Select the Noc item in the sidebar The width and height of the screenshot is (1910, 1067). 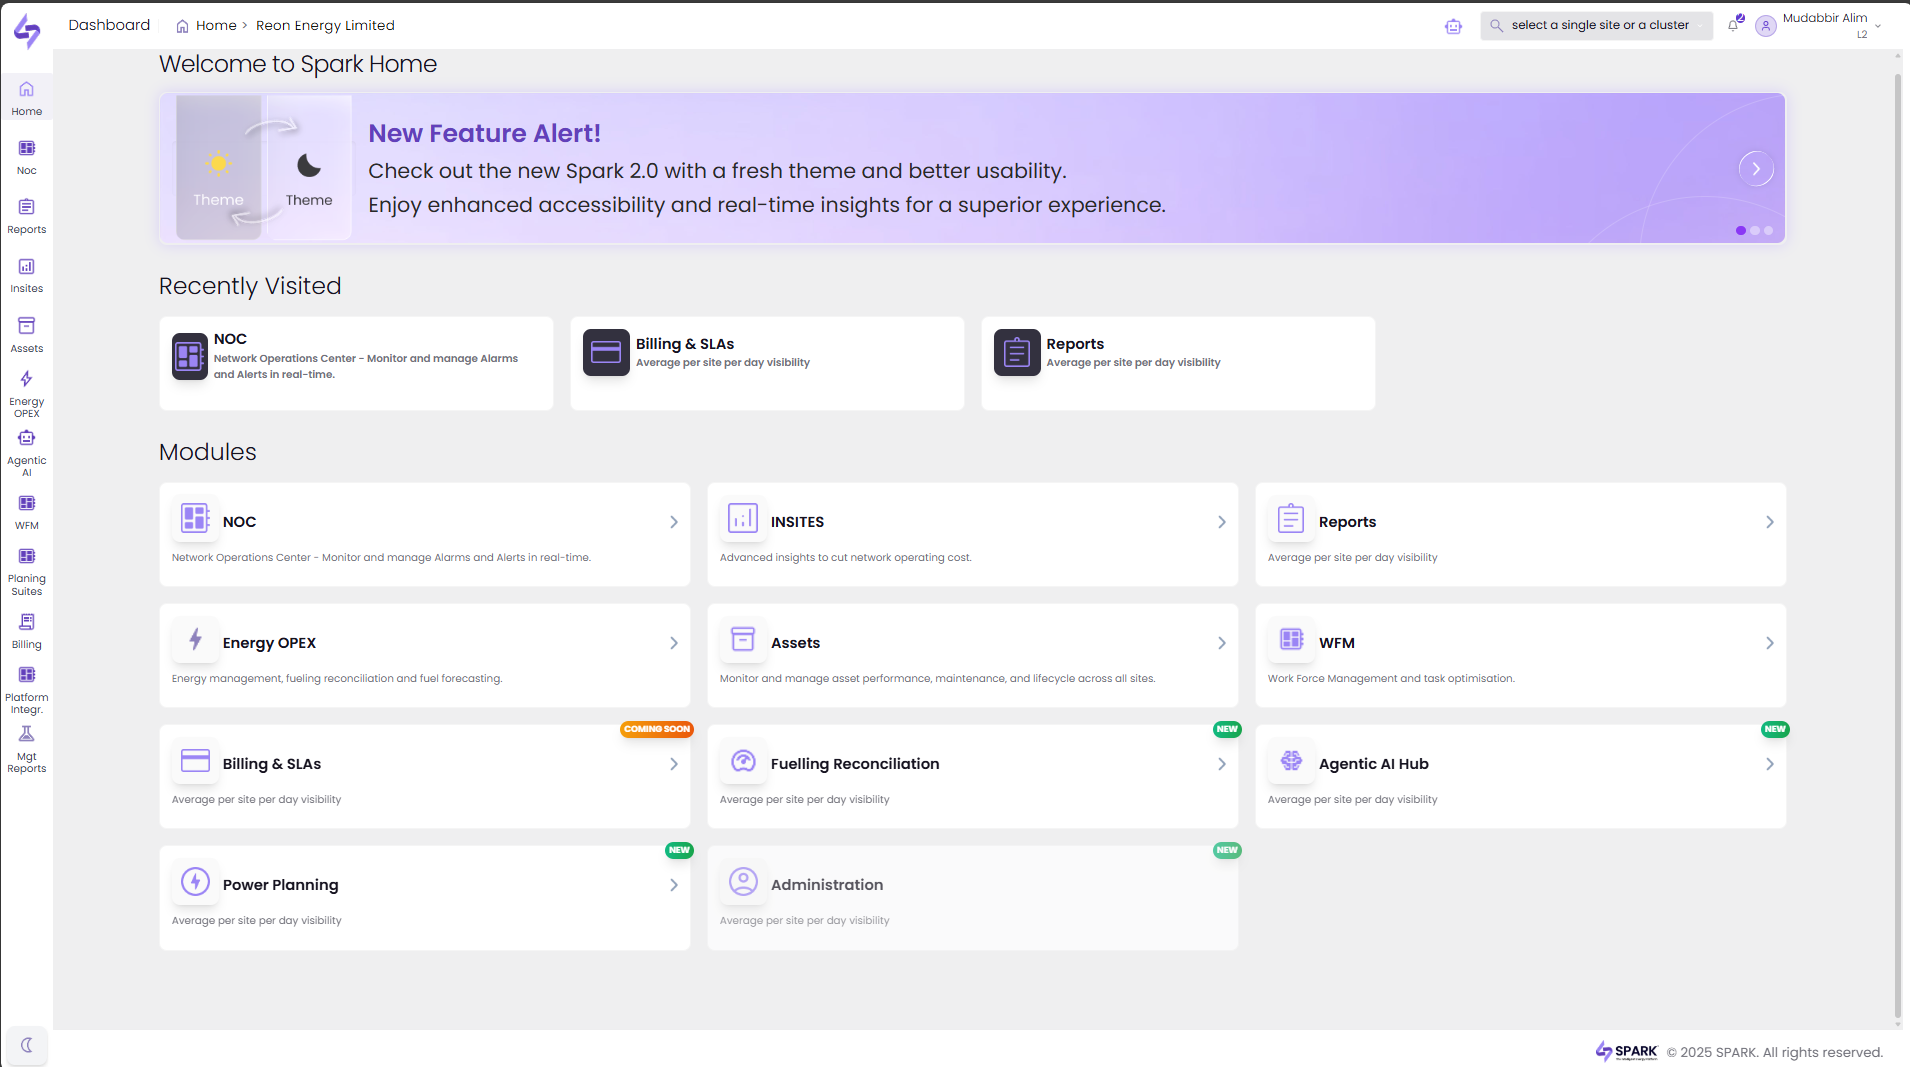[27, 157]
